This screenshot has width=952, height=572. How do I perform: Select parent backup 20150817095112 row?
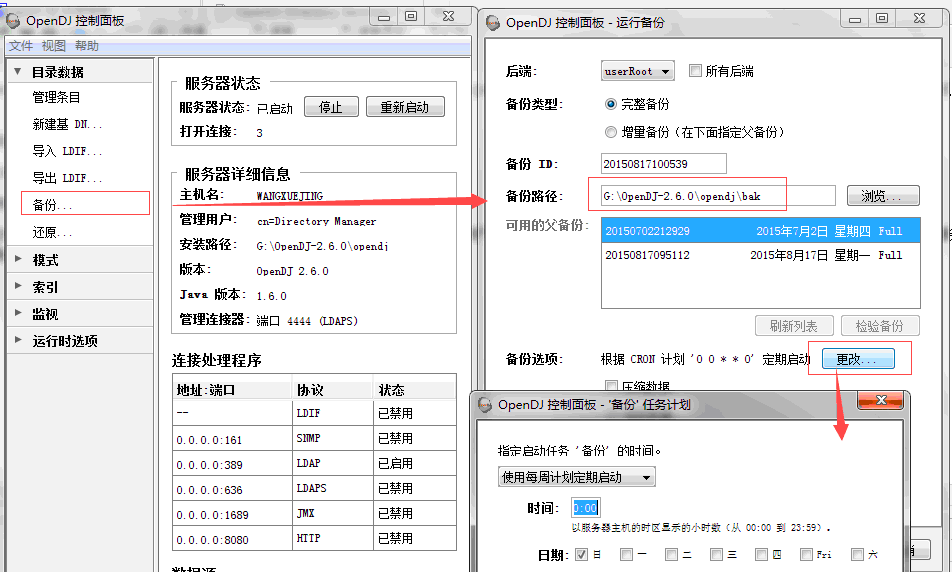(761, 255)
